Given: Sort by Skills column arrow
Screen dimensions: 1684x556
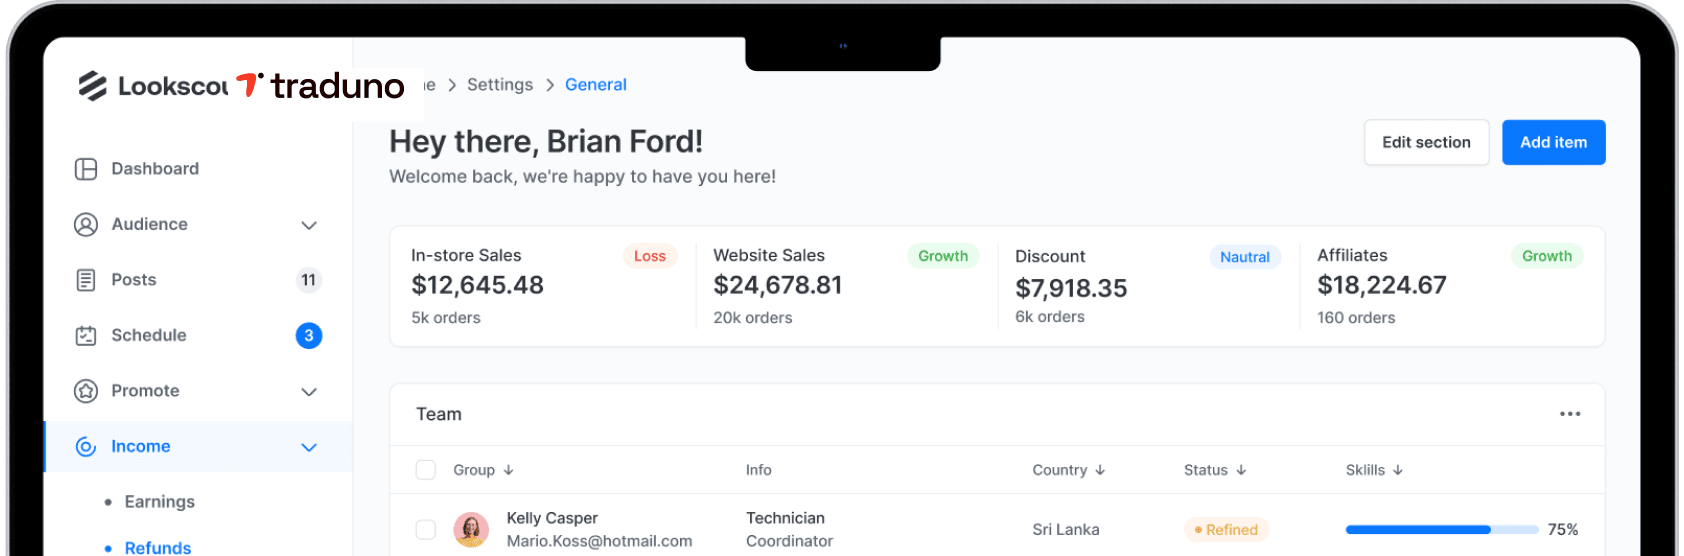Looking at the screenshot, I should pyautogui.click(x=1398, y=470).
